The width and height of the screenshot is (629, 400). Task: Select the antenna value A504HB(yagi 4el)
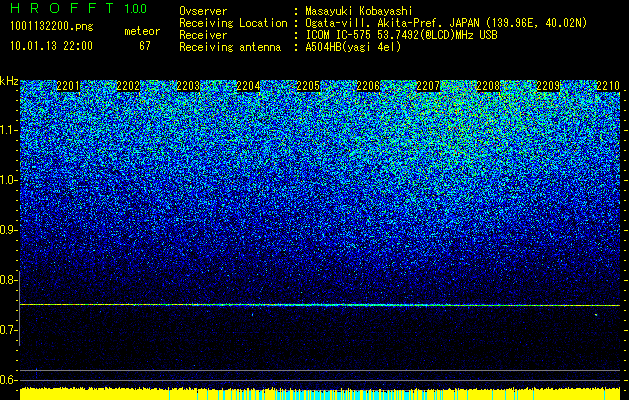353,47
